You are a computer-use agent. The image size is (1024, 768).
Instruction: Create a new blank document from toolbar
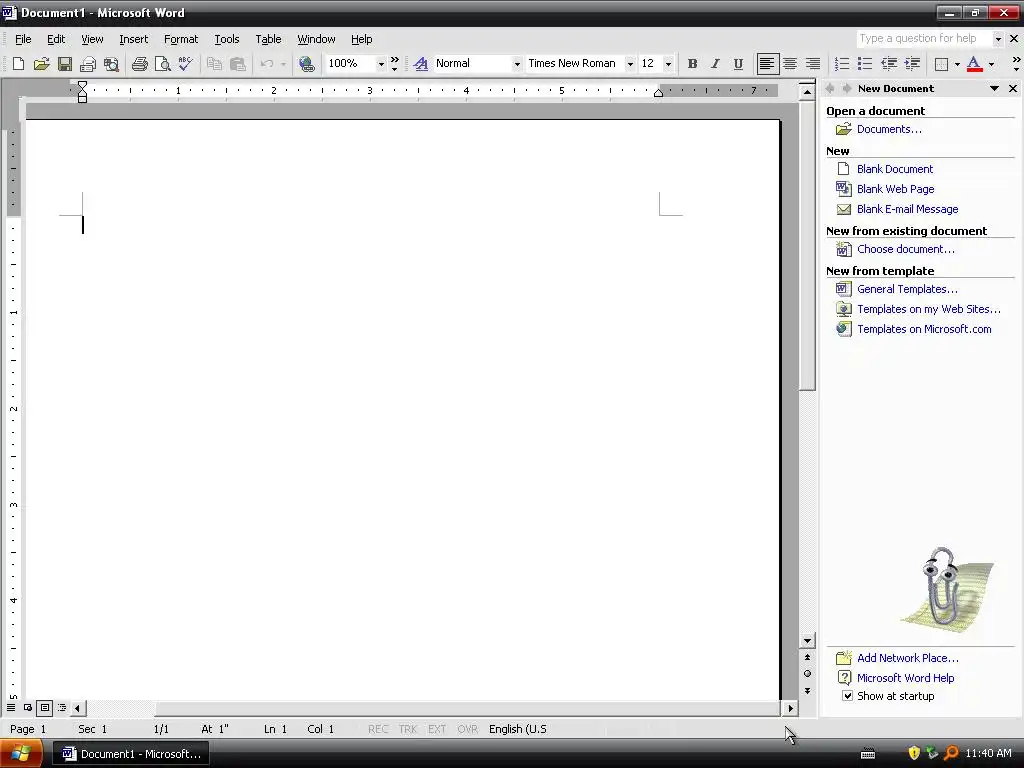pos(18,64)
